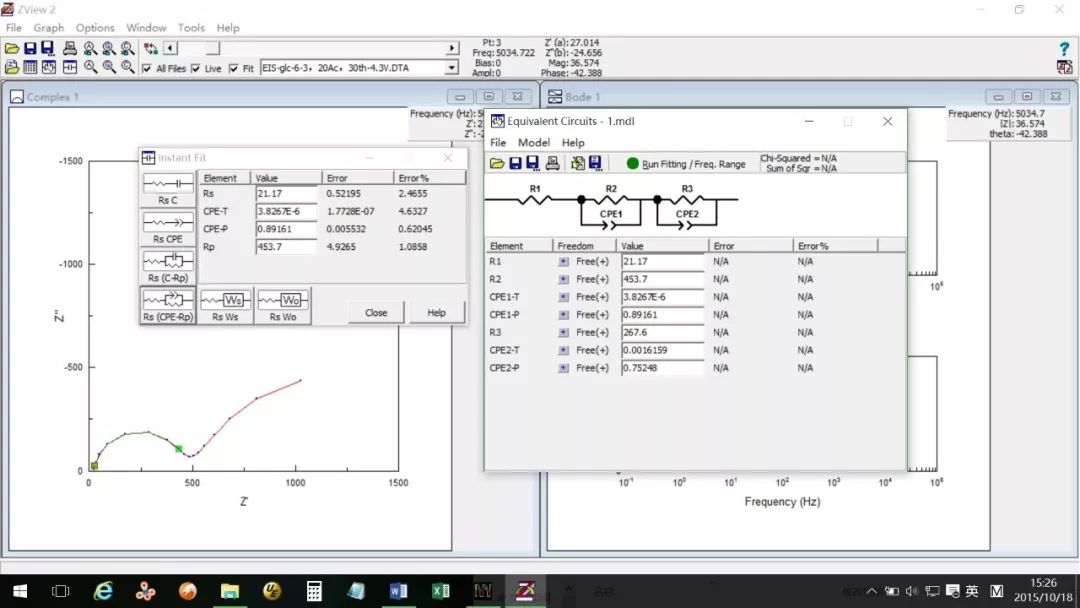Click the Rp value field in Instant Fit
Image resolution: width=1080 pixels, height=608 pixels.
click(x=286, y=247)
